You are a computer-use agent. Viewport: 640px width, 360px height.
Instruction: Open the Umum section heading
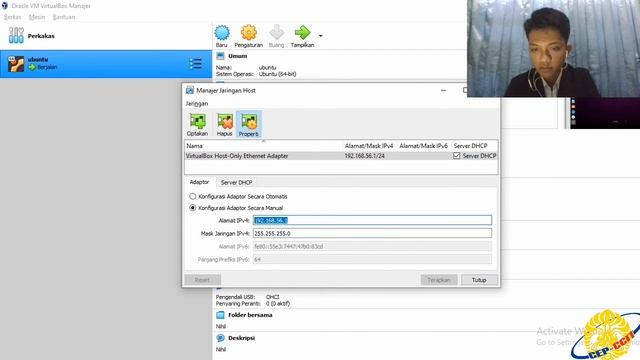click(x=238, y=56)
